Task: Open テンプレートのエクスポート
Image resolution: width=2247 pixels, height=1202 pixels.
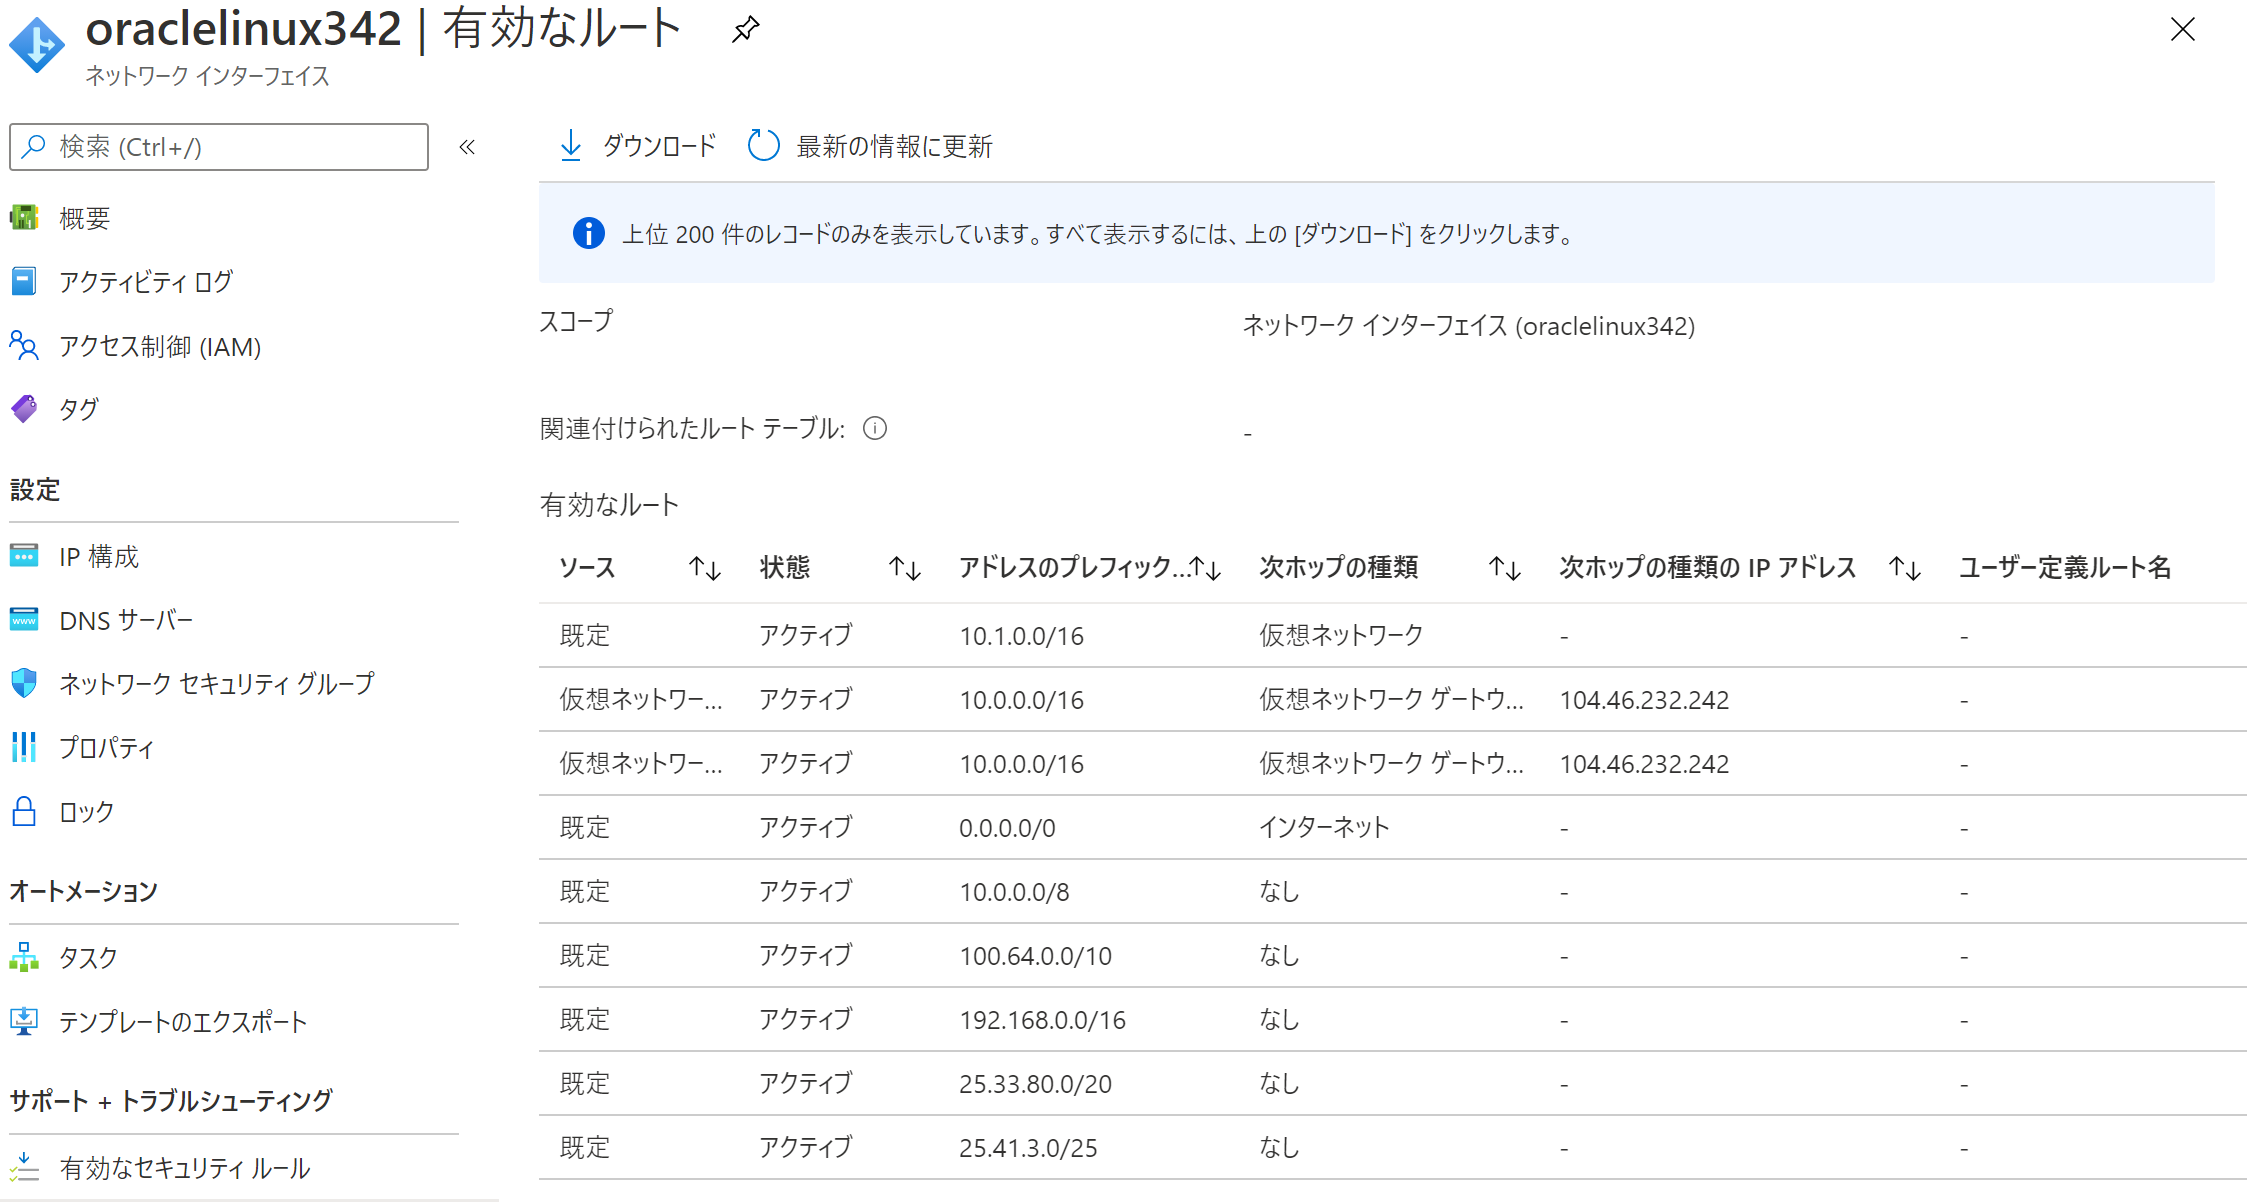Action: point(183,1022)
